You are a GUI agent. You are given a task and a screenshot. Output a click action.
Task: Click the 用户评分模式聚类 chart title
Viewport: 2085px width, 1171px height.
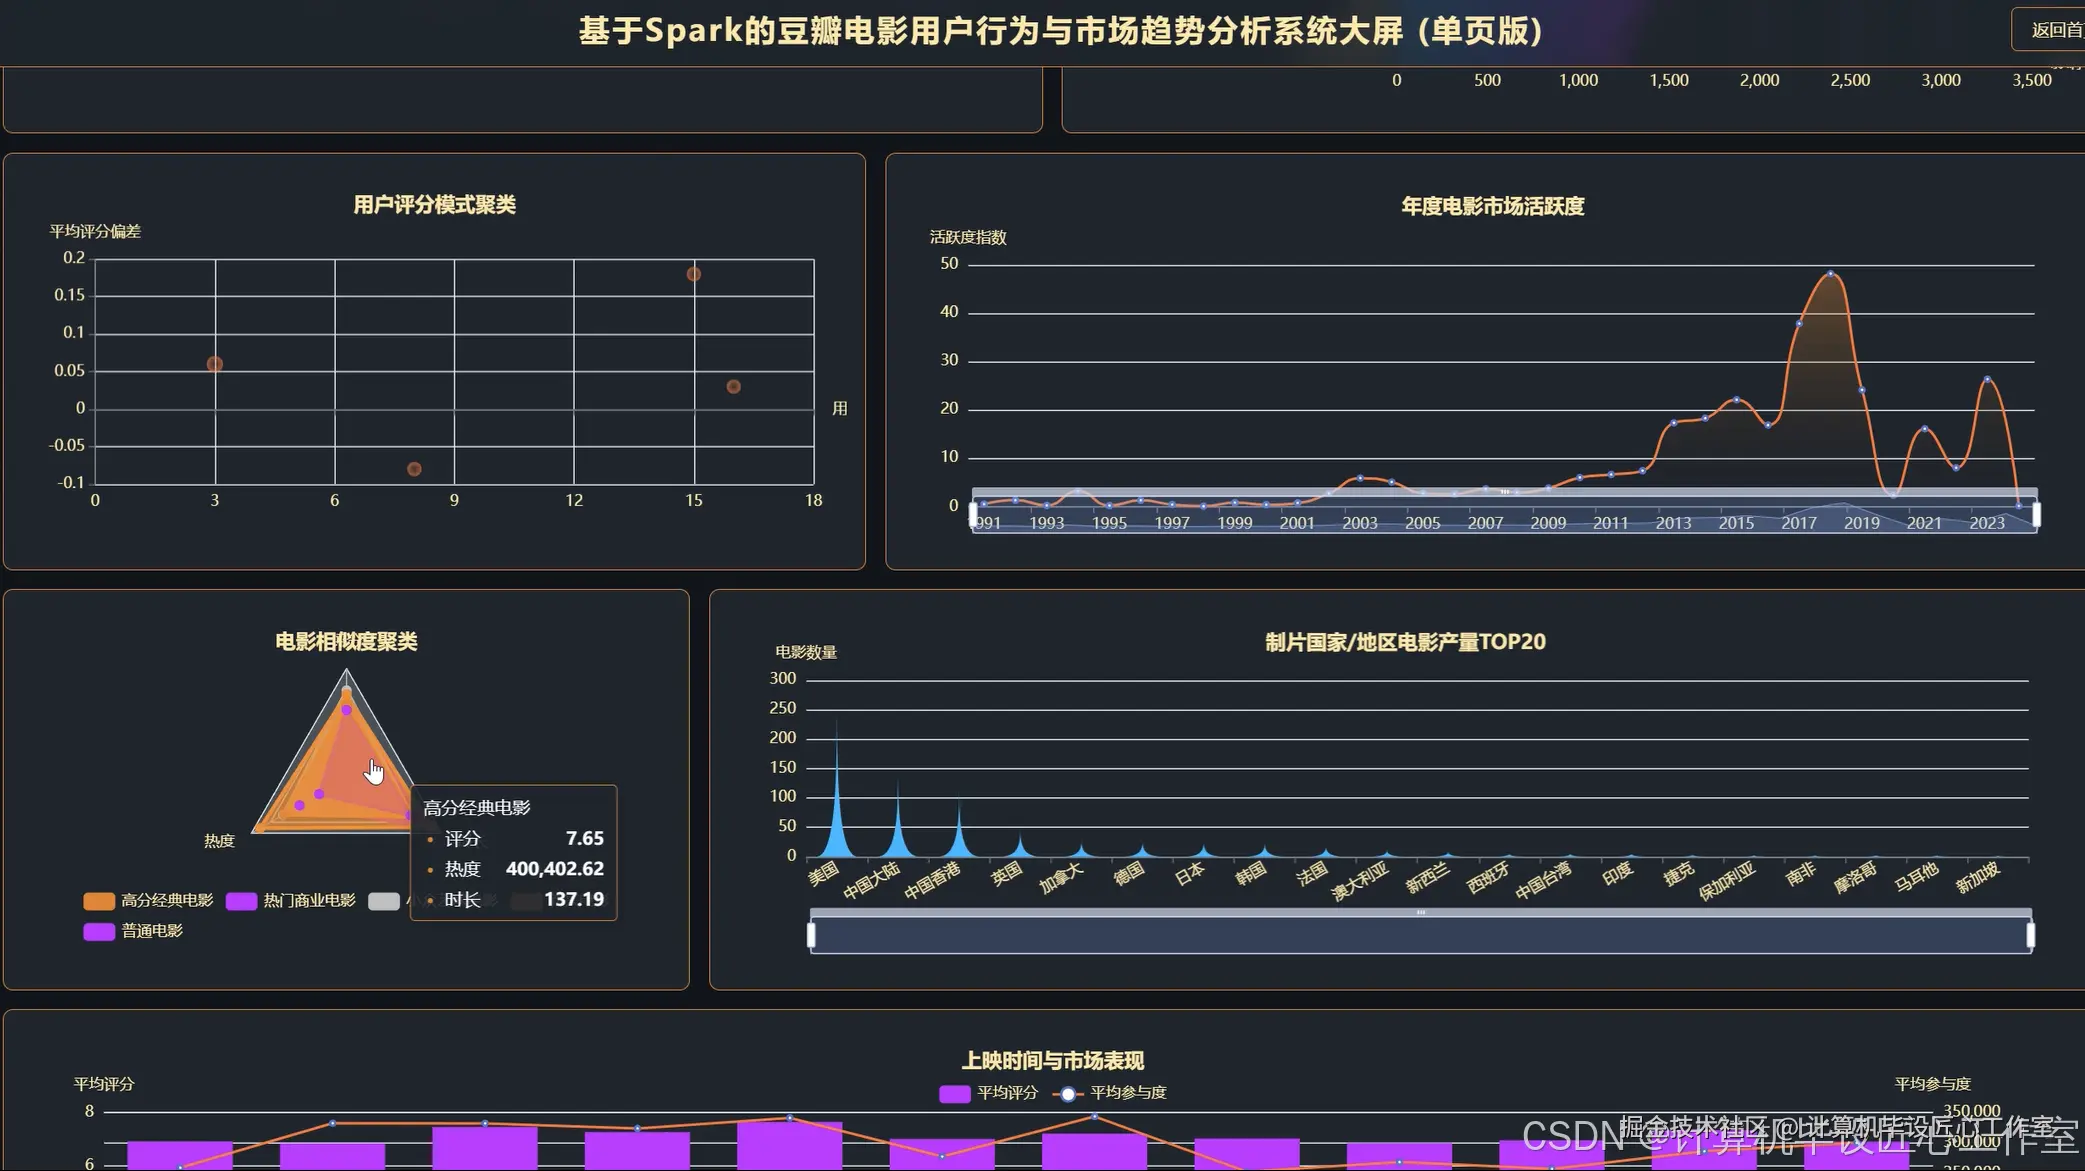point(434,205)
